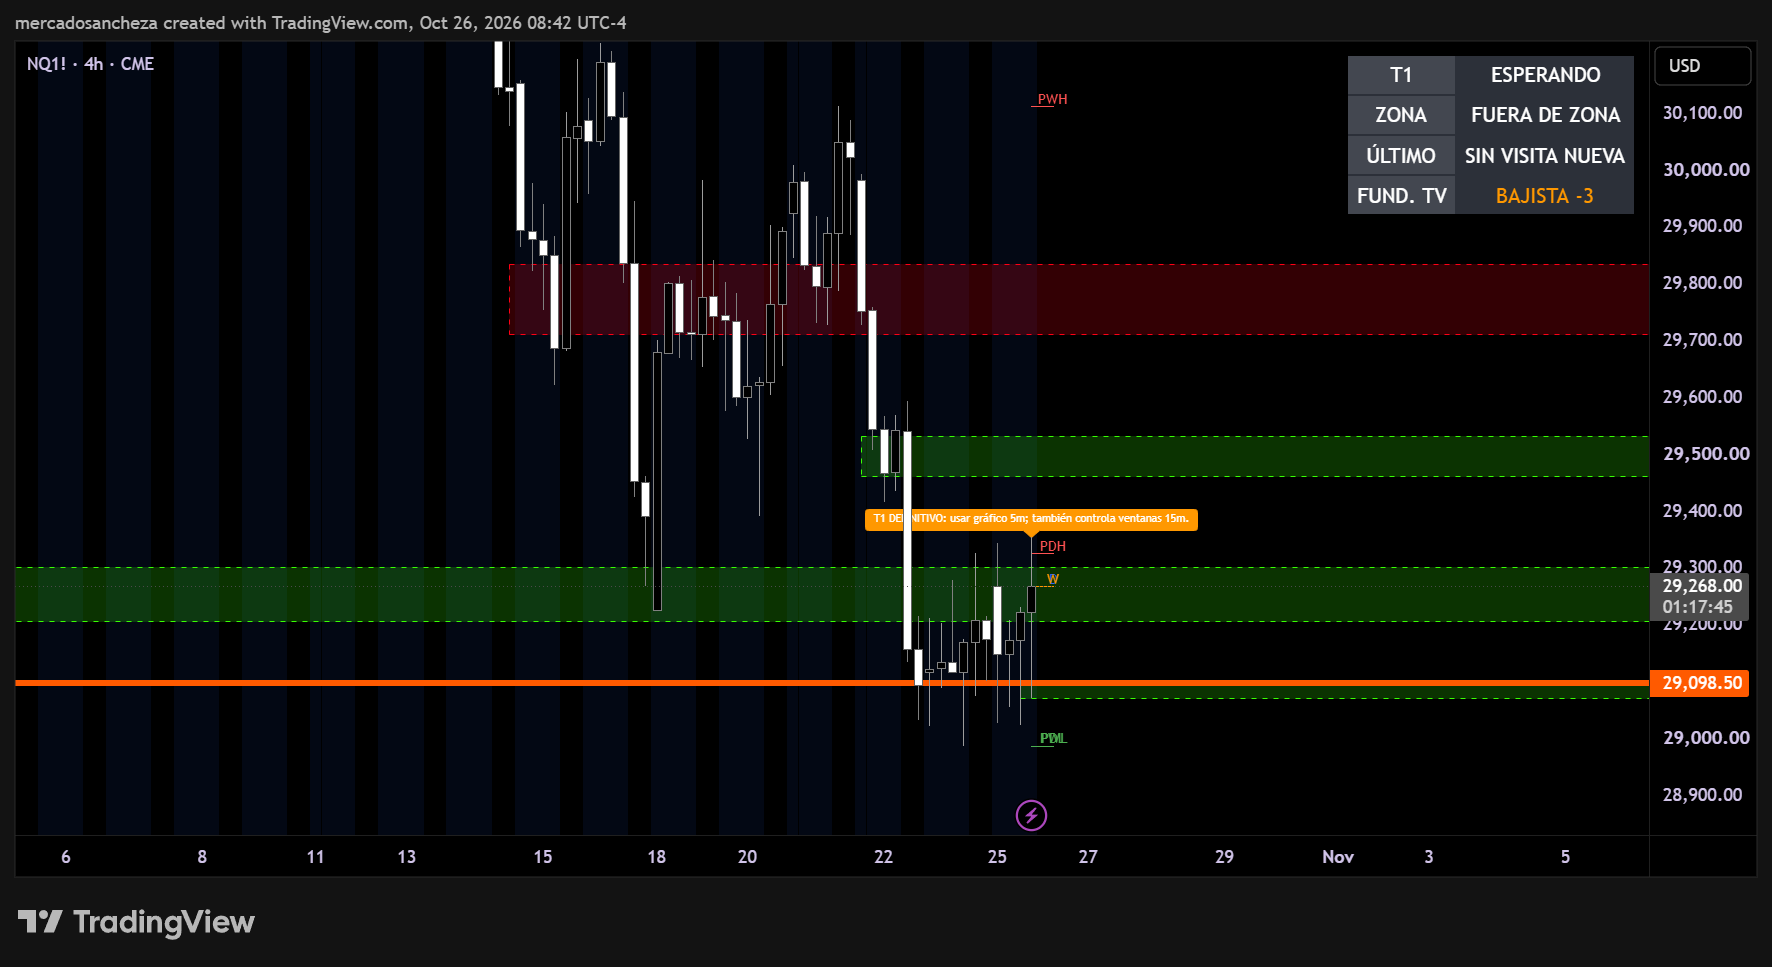
Task: Click the PWH level label
Action: (1052, 99)
